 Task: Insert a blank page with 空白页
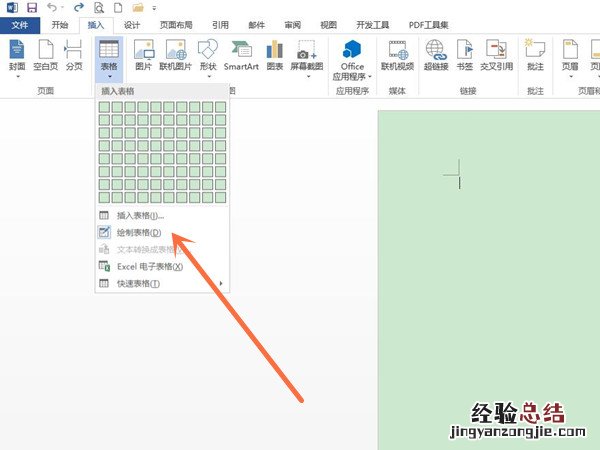46,55
